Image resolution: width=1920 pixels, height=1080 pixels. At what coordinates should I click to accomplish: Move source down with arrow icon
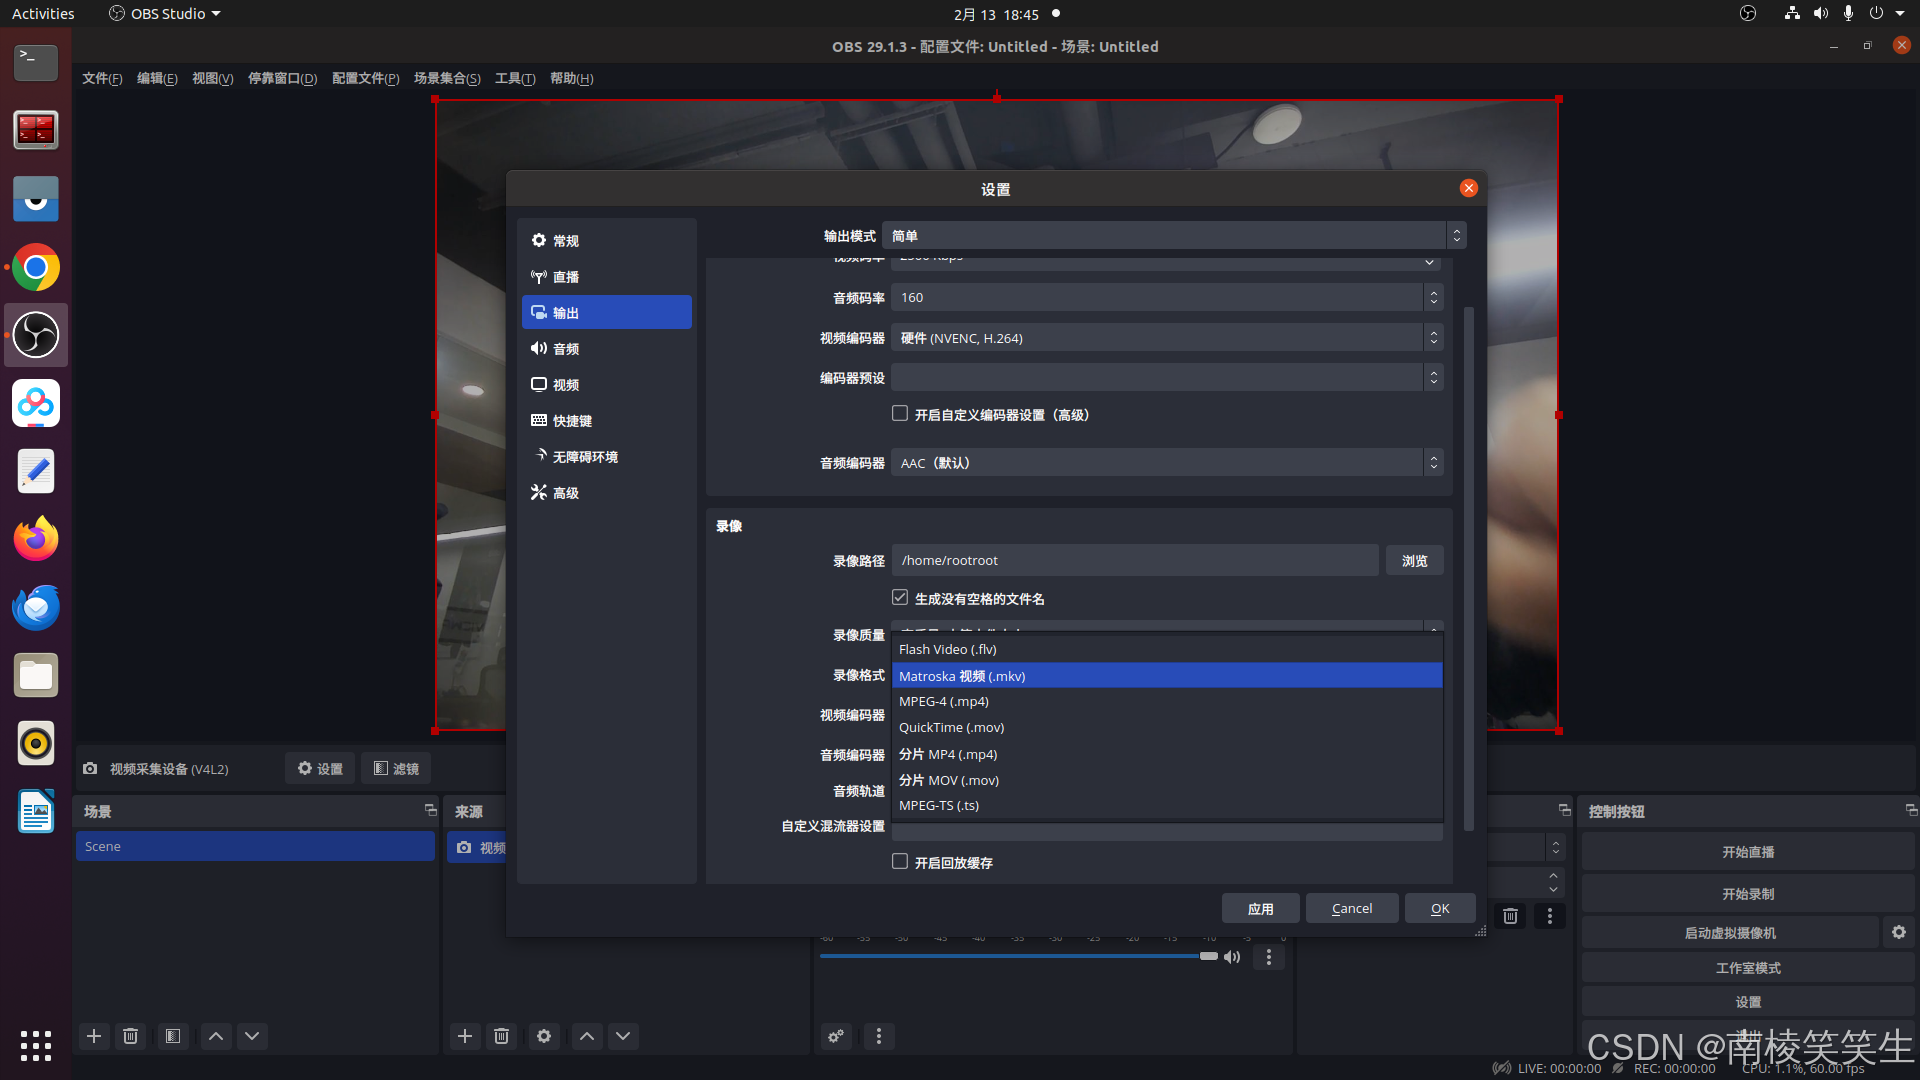623,1036
